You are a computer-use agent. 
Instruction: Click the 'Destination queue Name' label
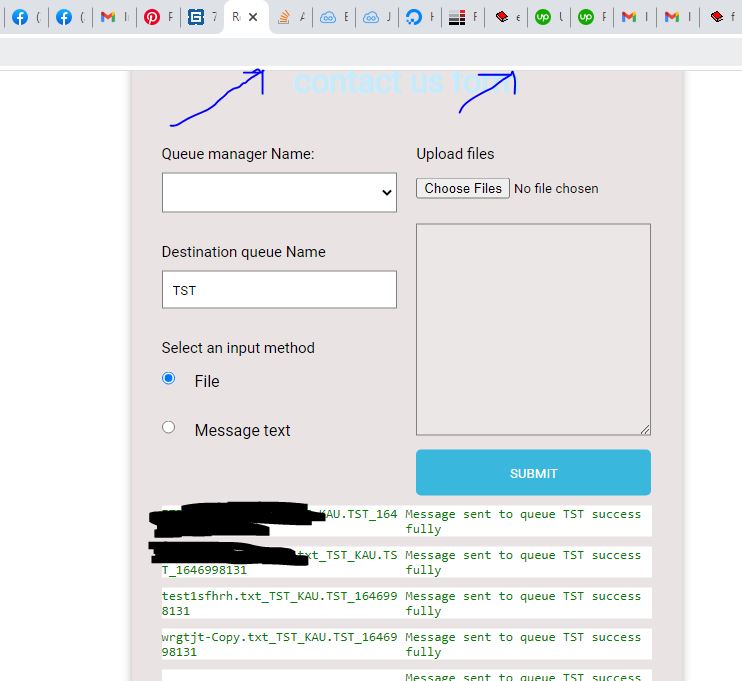pyautogui.click(x=244, y=252)
